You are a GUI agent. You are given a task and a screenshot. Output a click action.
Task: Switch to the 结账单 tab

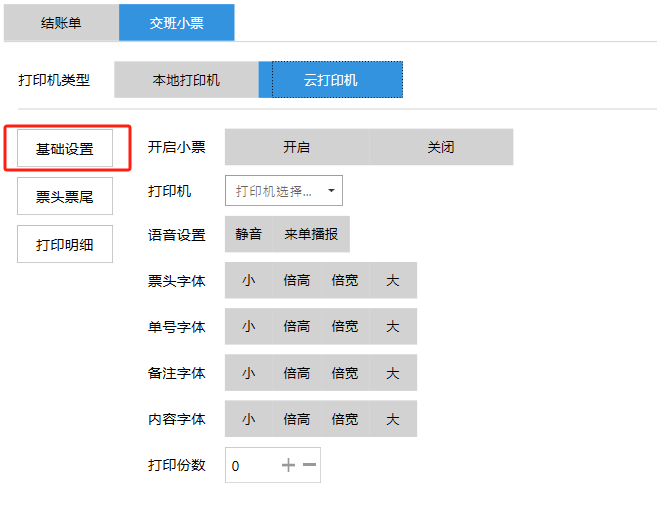(x=61, y=22)
